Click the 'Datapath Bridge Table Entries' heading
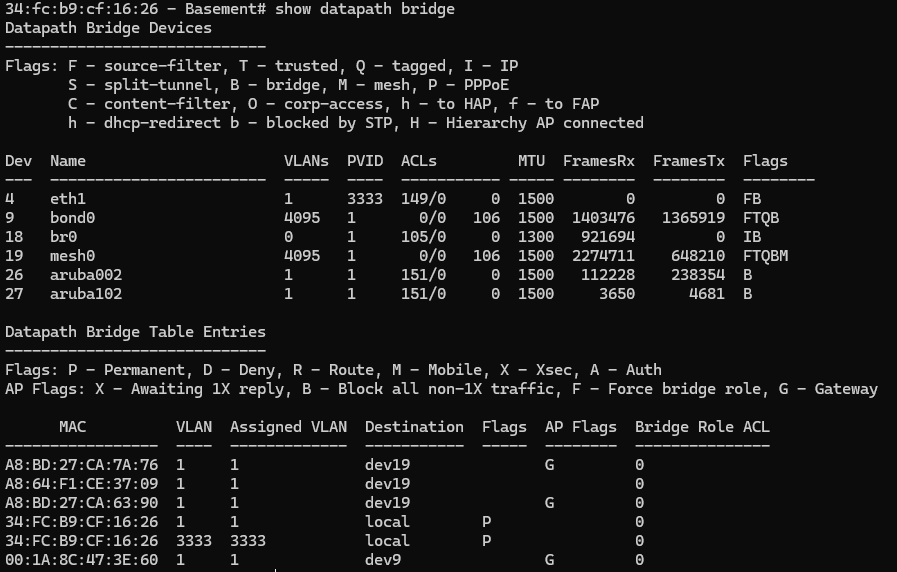The height and width of the screenshot is (572, 897). (135, 332)
